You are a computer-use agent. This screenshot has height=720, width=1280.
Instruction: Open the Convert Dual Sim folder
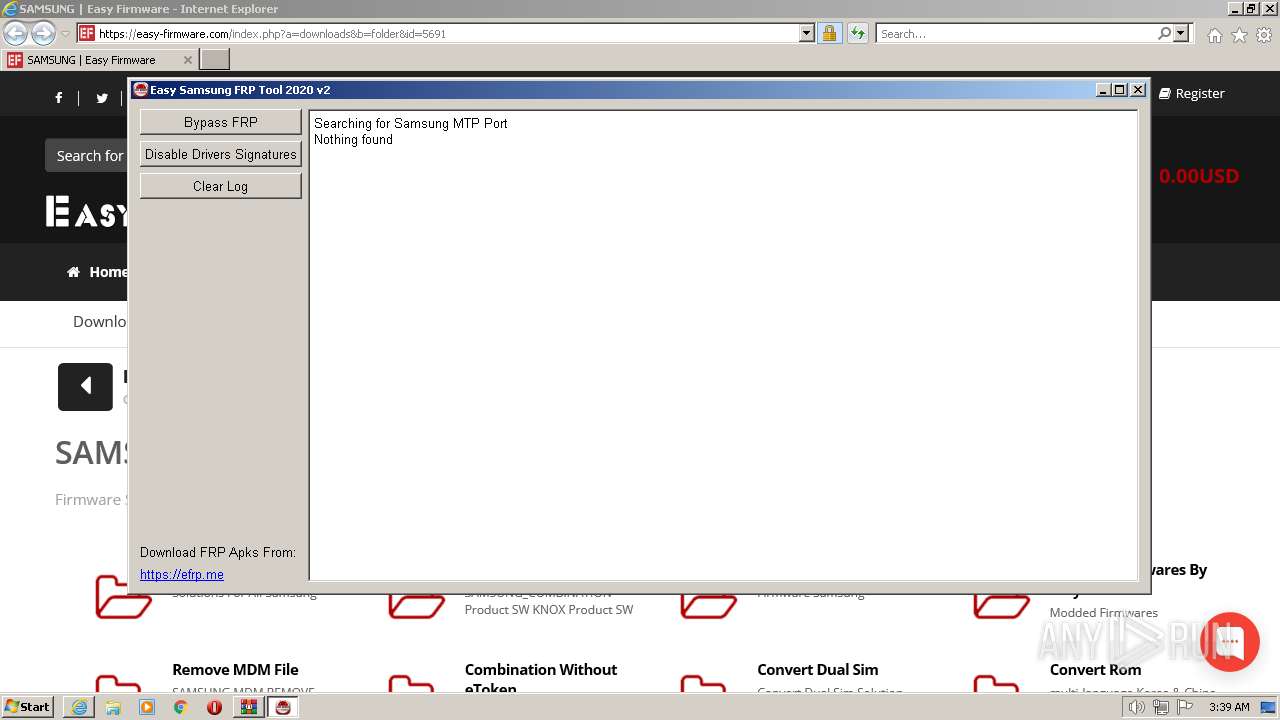point(818,669)
